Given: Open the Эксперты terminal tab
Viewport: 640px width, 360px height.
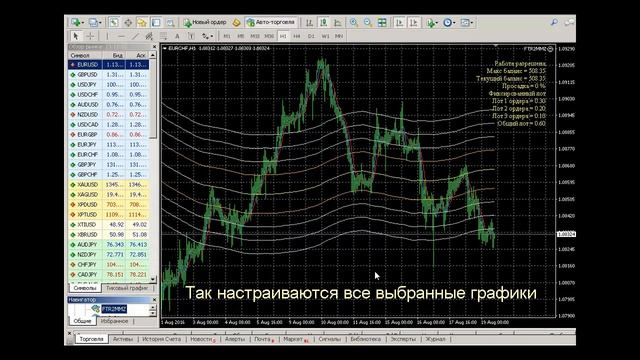Looking at the screenshot, I should point(402,339).
